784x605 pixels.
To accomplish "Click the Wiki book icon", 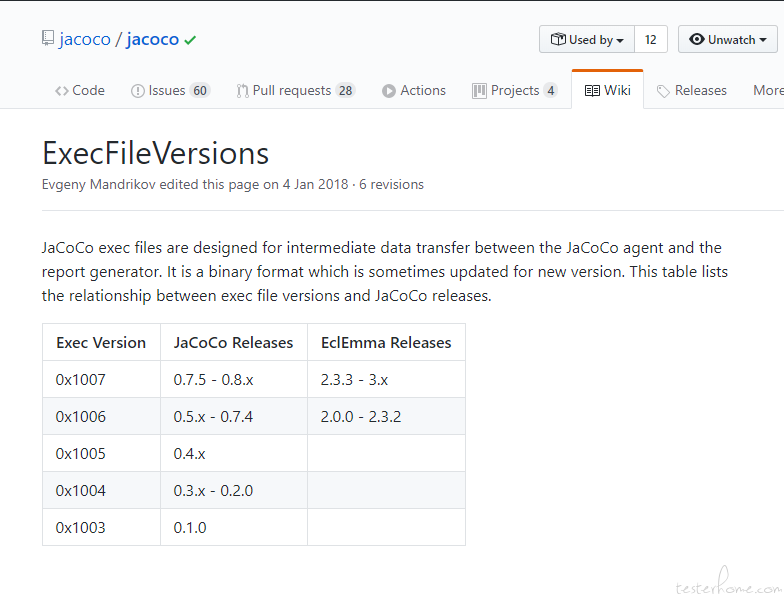I will click(x=592, y=91).
